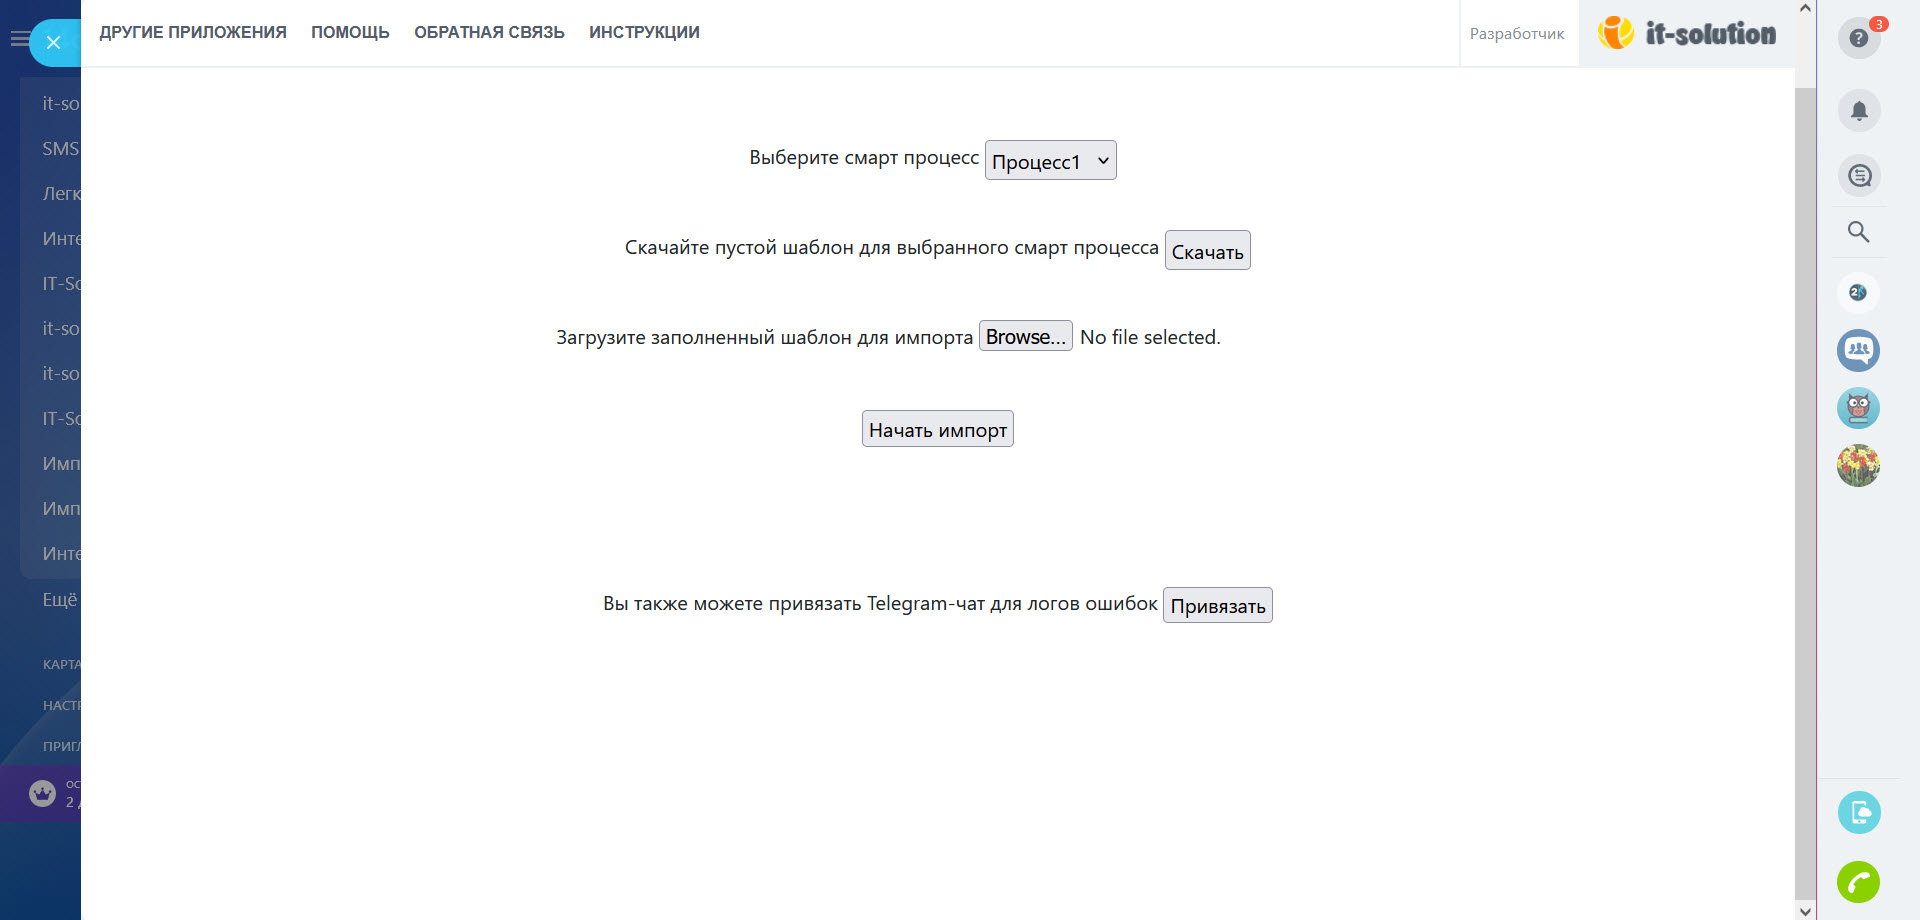This screenshot has width=1920, height=920.
Task: Click the Разработчик link
Action: click(x=1517, y=34)
